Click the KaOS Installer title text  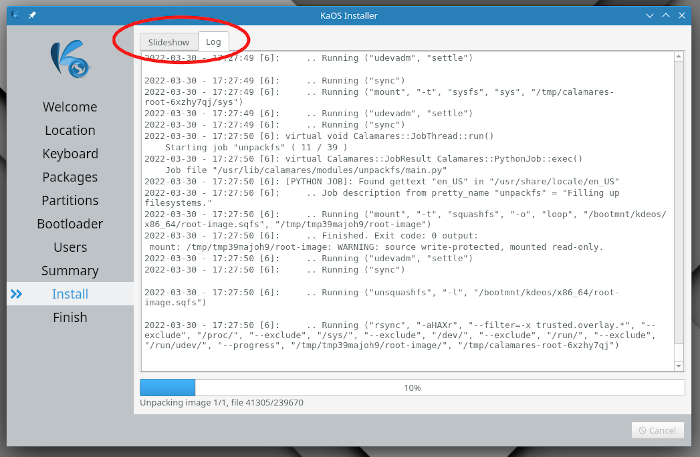tap(349, 16)
